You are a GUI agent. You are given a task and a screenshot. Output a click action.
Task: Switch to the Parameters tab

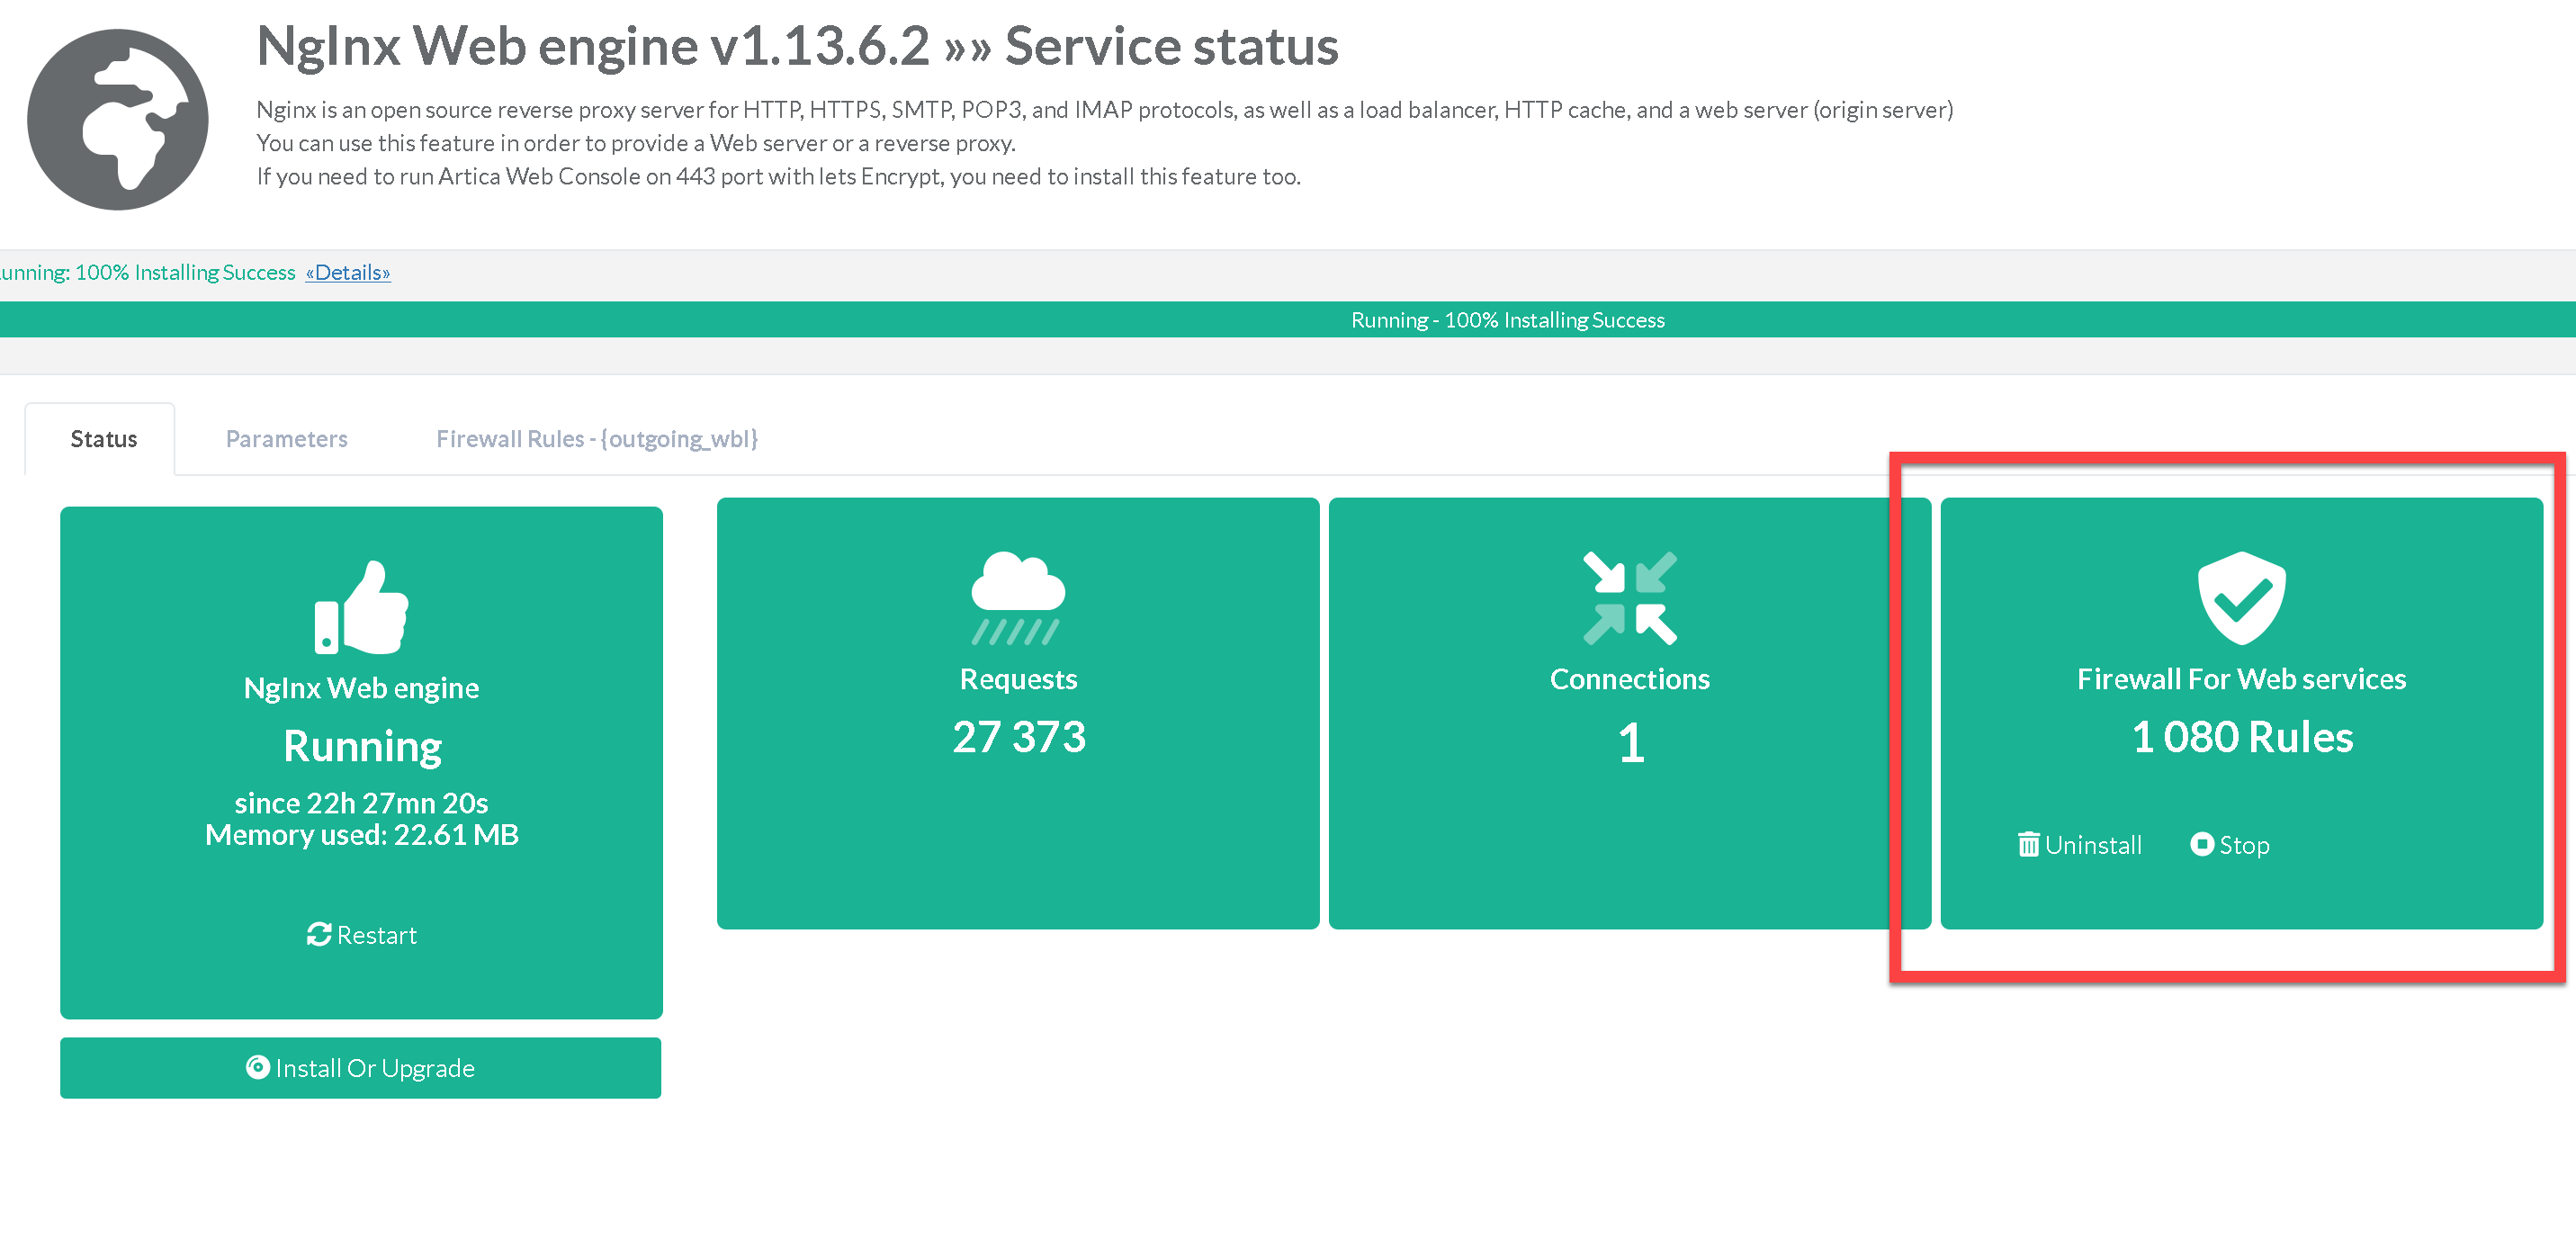tap(286, 439)
